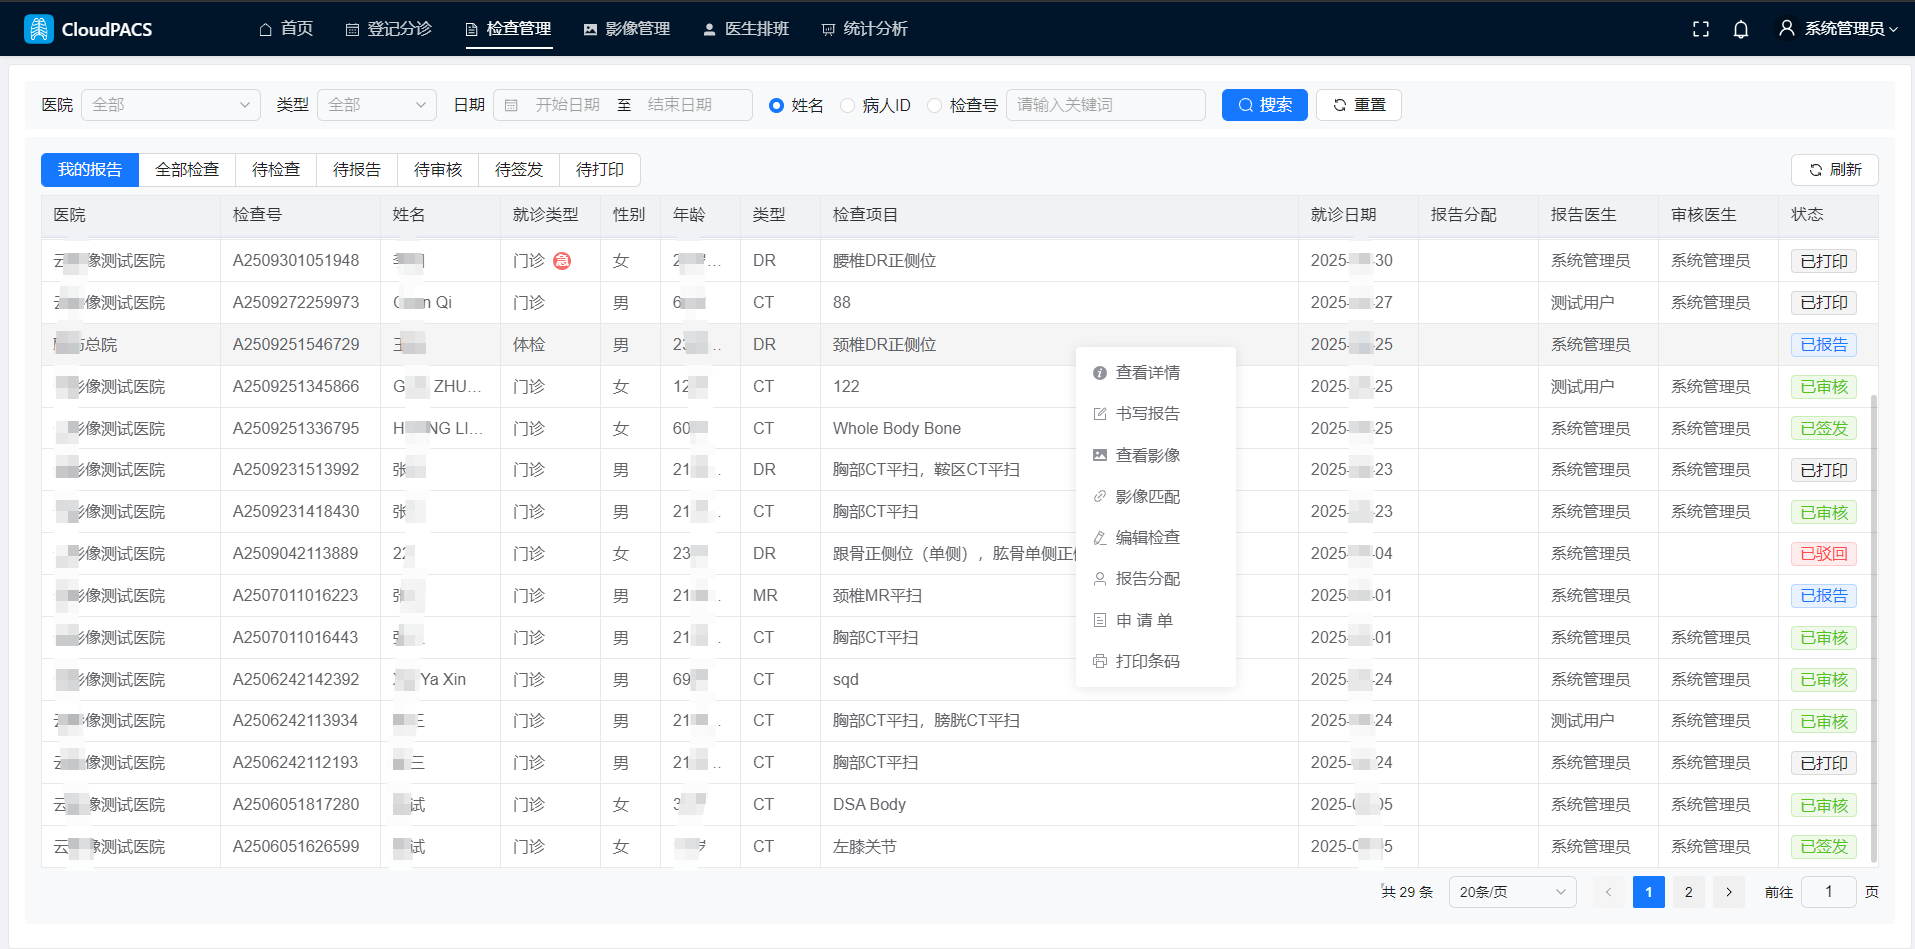Go to page 2 of results
1915x949 pixels.
point(1688,891)
